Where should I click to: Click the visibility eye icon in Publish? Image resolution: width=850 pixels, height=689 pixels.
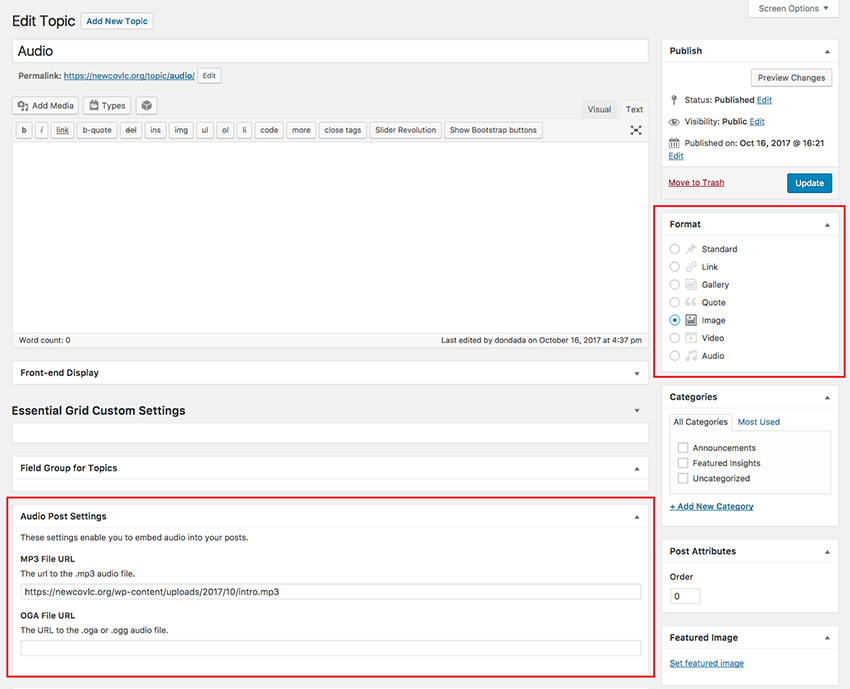[674, 122]
